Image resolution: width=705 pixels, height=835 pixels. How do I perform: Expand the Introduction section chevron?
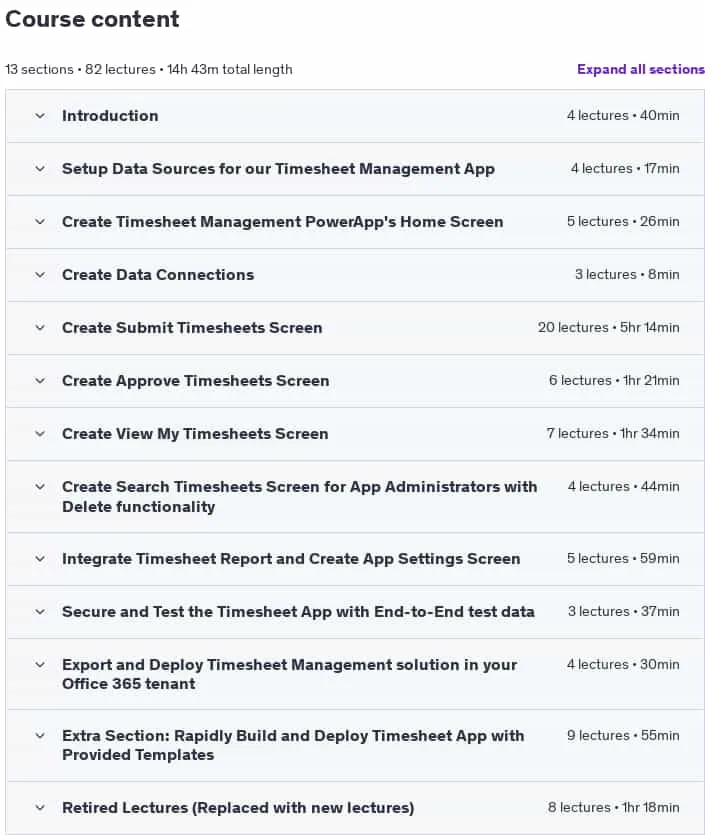pos(40,116)
